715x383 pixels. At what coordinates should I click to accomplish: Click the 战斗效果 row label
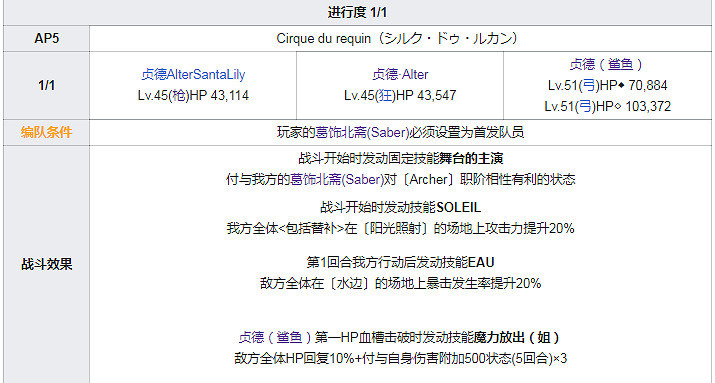[47, 264]
